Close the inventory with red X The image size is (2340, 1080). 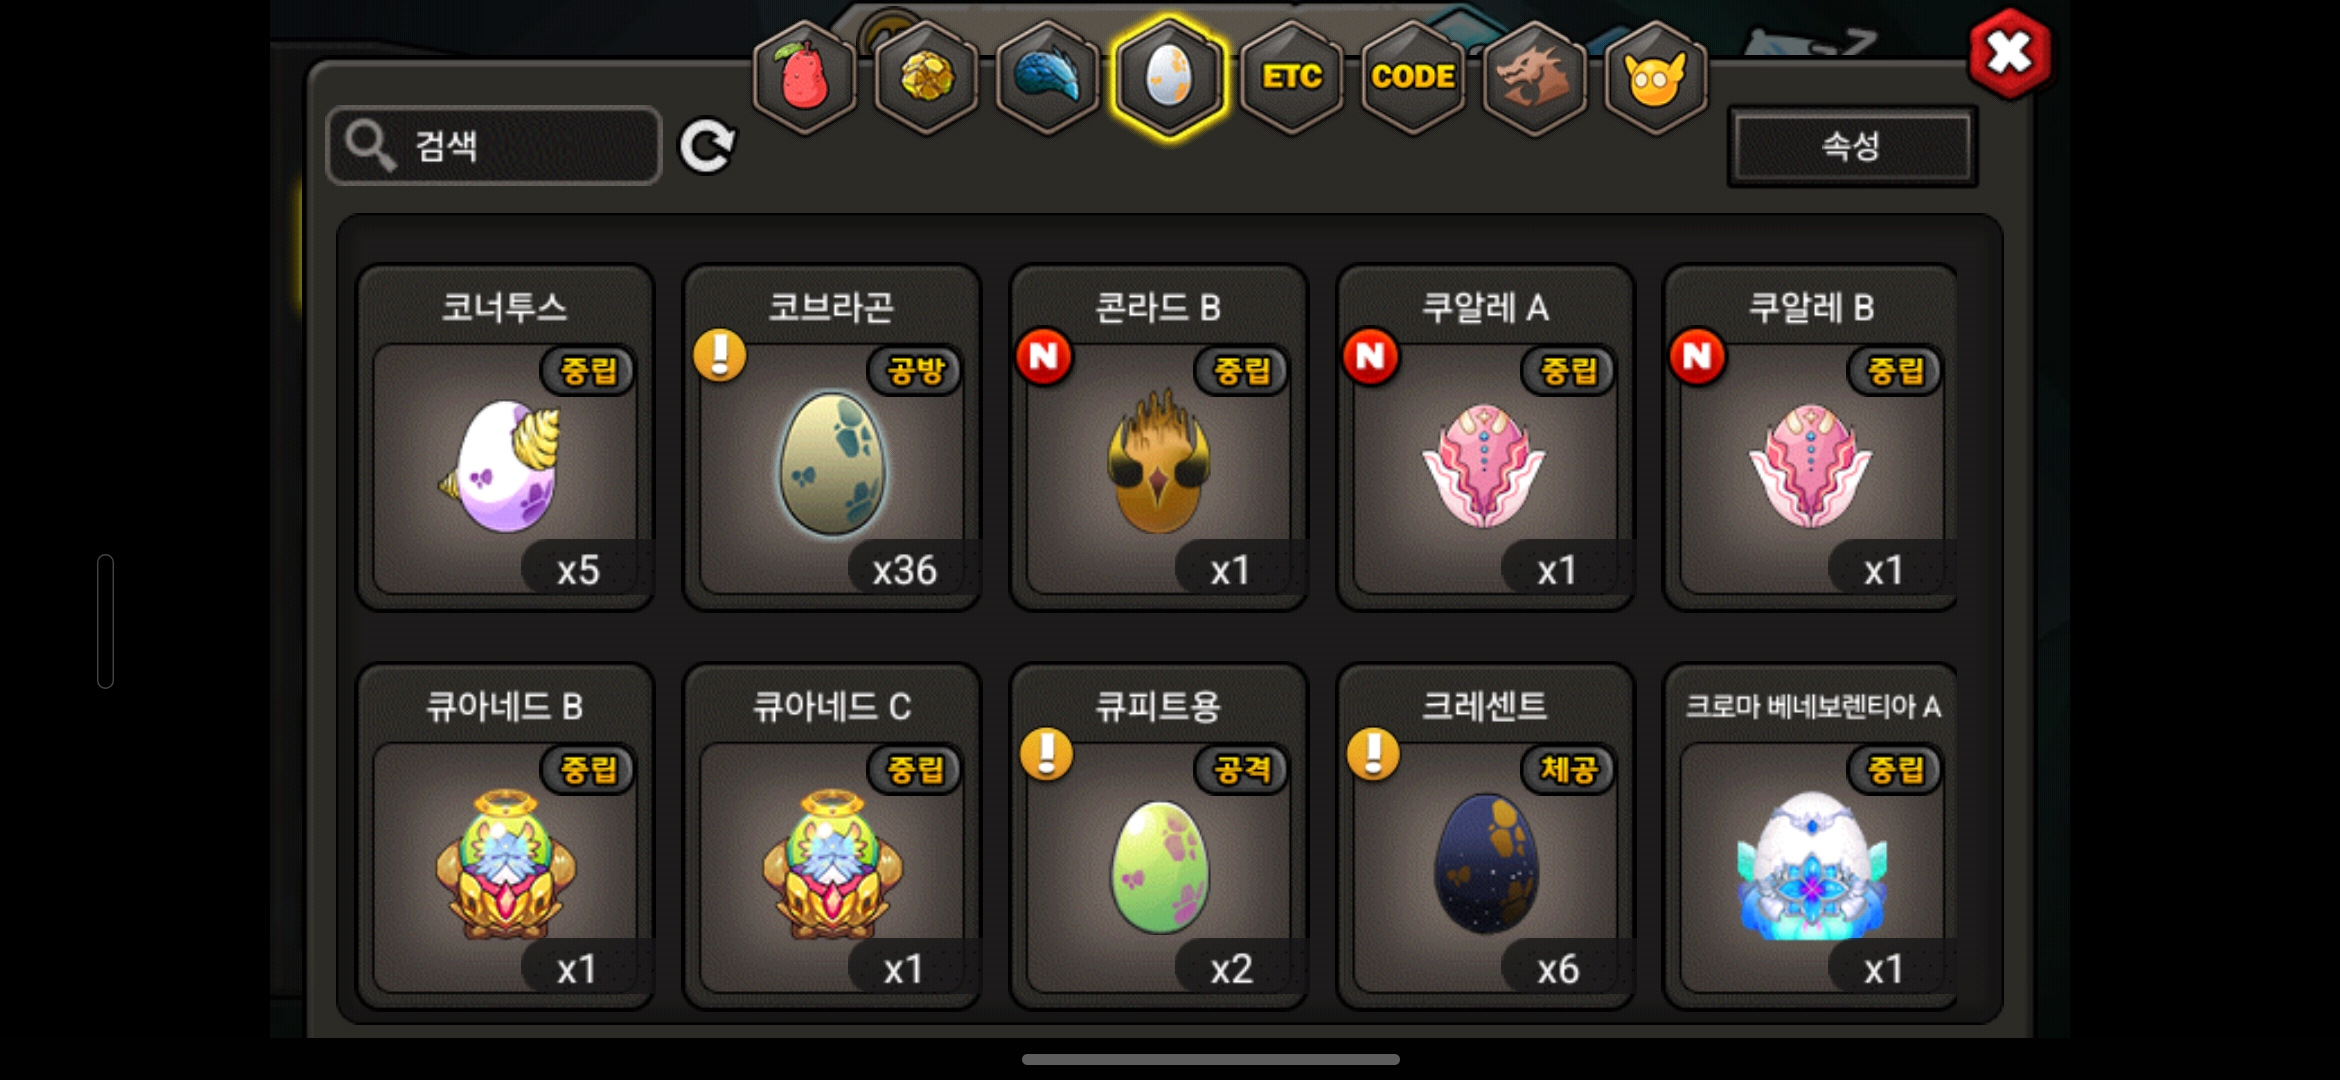(x=2010, y=53)
